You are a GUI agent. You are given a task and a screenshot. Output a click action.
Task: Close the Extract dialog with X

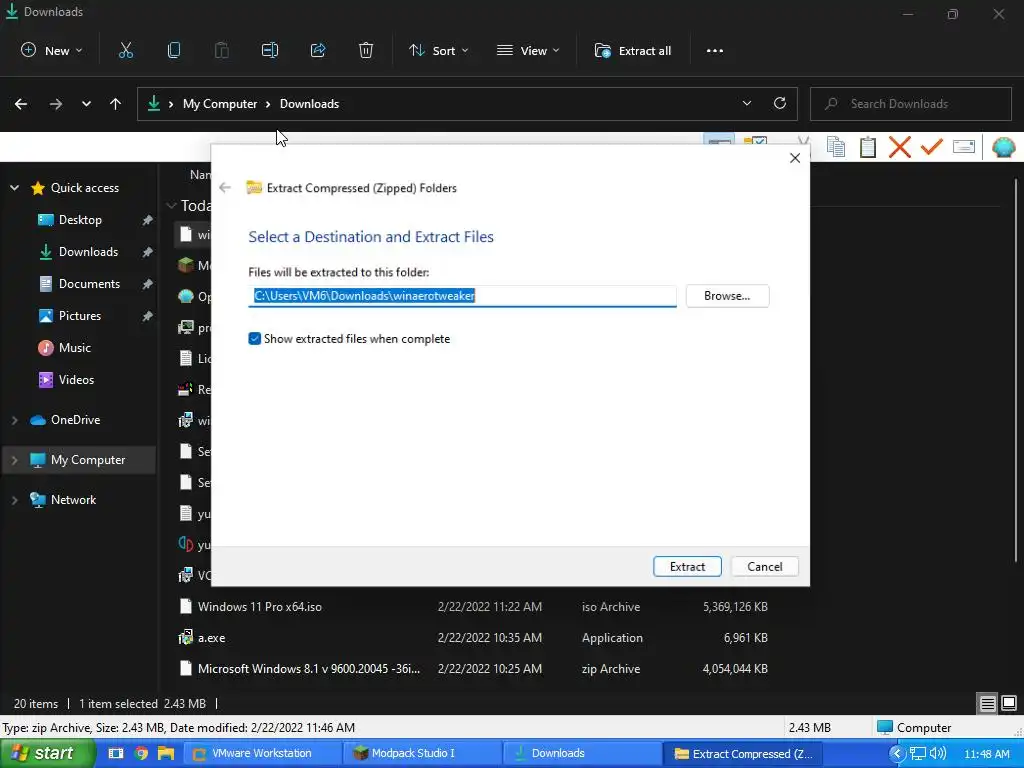pyautogui.click(x=795, y=158)
